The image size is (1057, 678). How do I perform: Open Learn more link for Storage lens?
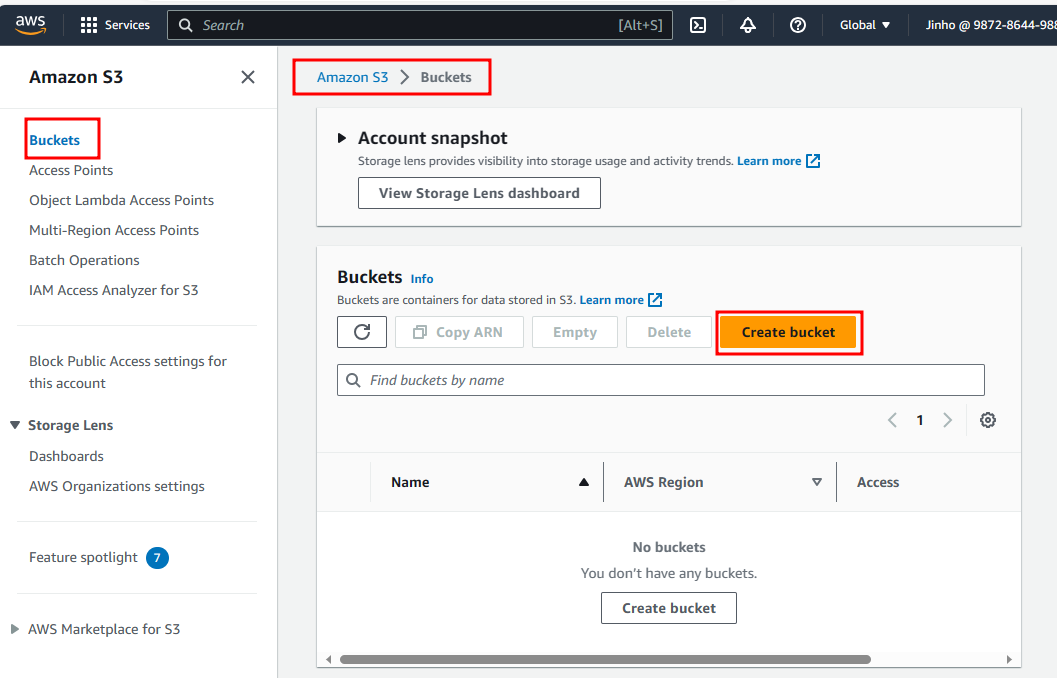(x=778, y=160)
